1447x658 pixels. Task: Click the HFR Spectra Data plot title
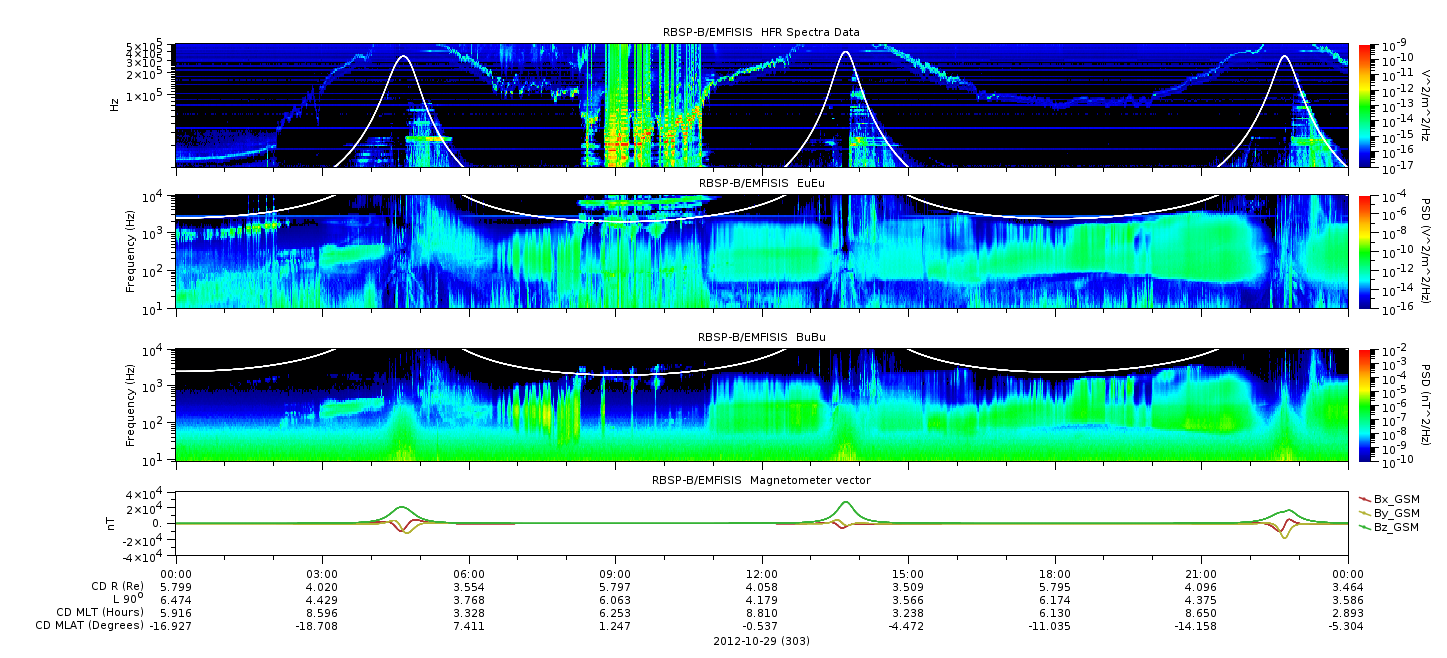click(x=761, y=32)
